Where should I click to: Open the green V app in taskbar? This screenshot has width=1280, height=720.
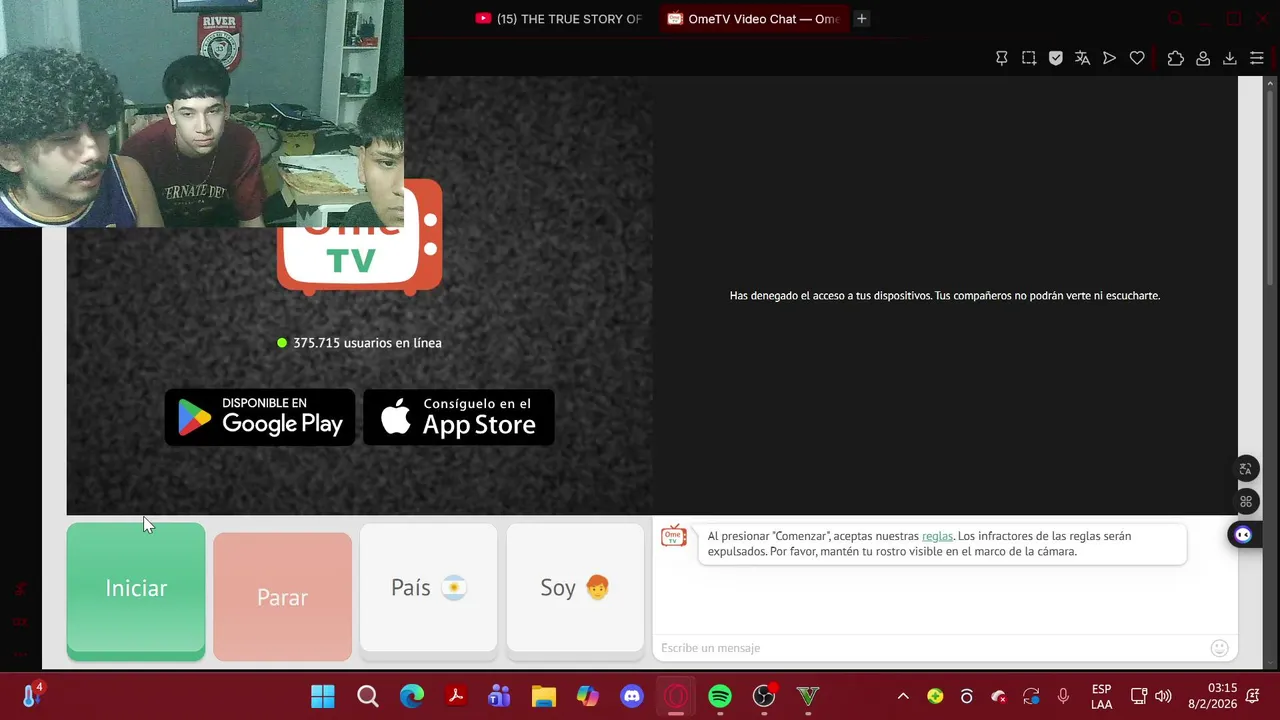point(808,696)
